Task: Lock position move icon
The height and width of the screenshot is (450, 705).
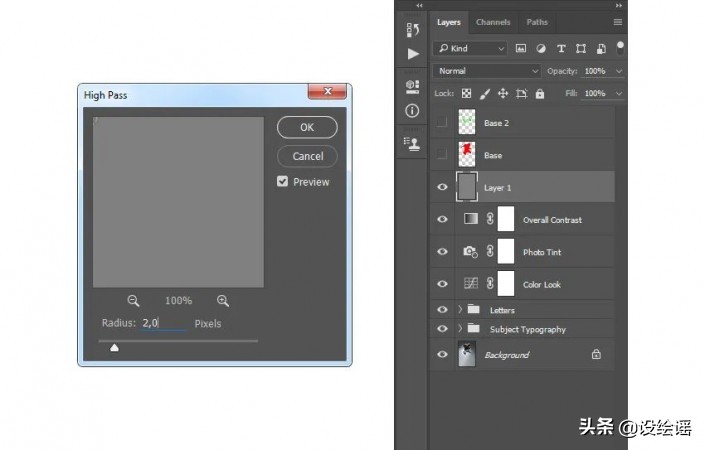Action: pos(503,94)
